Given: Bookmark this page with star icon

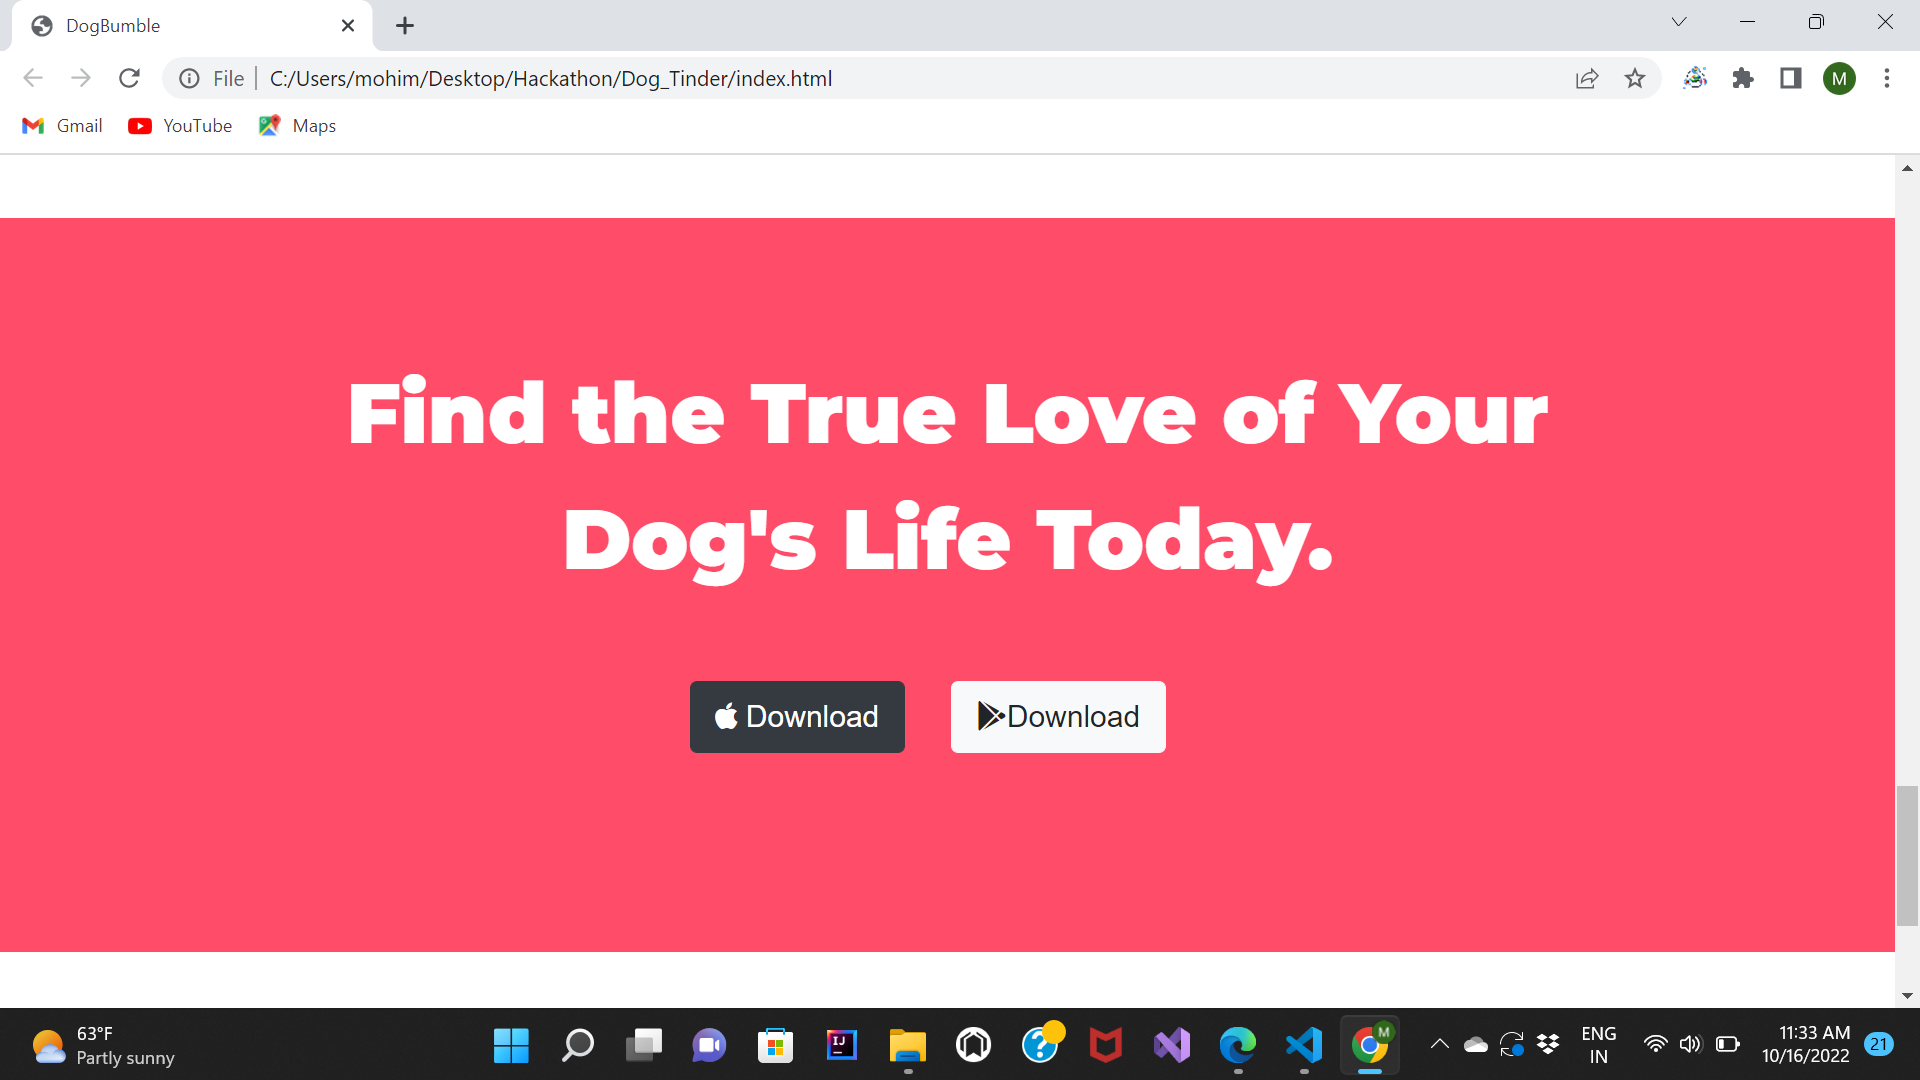Looking at the screenshot, I should (1634, 78).
